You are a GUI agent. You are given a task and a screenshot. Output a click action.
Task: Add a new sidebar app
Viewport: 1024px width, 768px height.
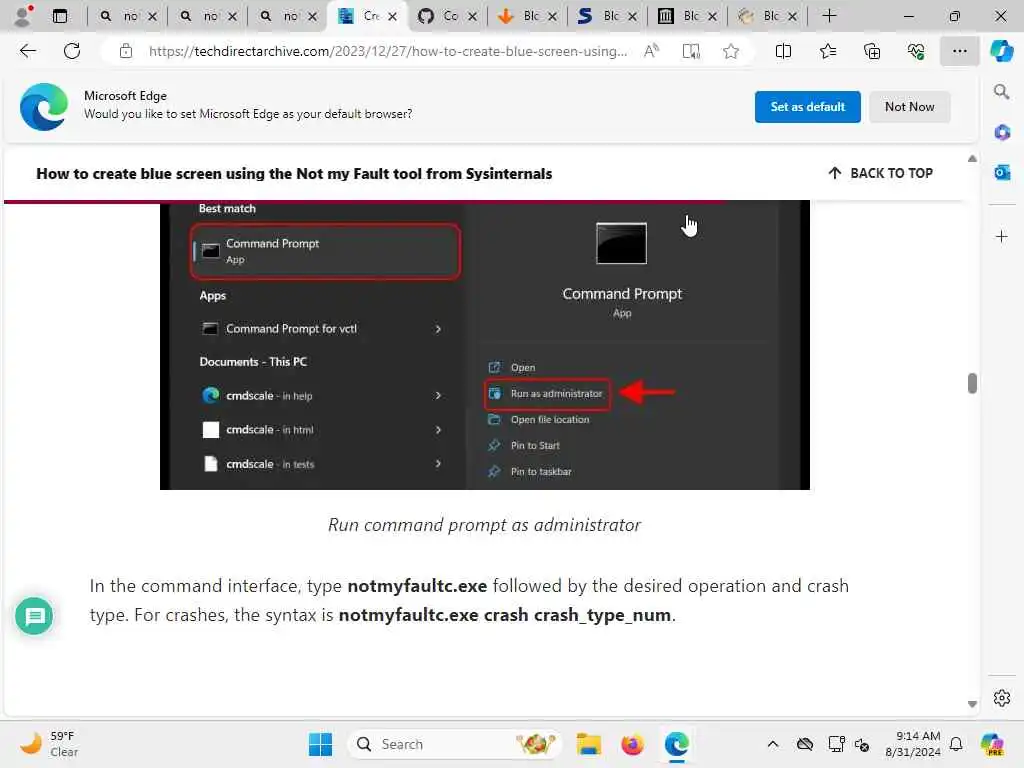coord(1002,236)
